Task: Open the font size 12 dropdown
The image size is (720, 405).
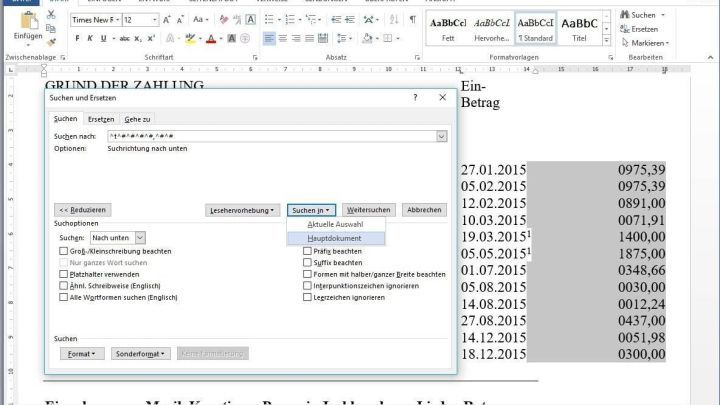Action: click(x=154, y=20)
